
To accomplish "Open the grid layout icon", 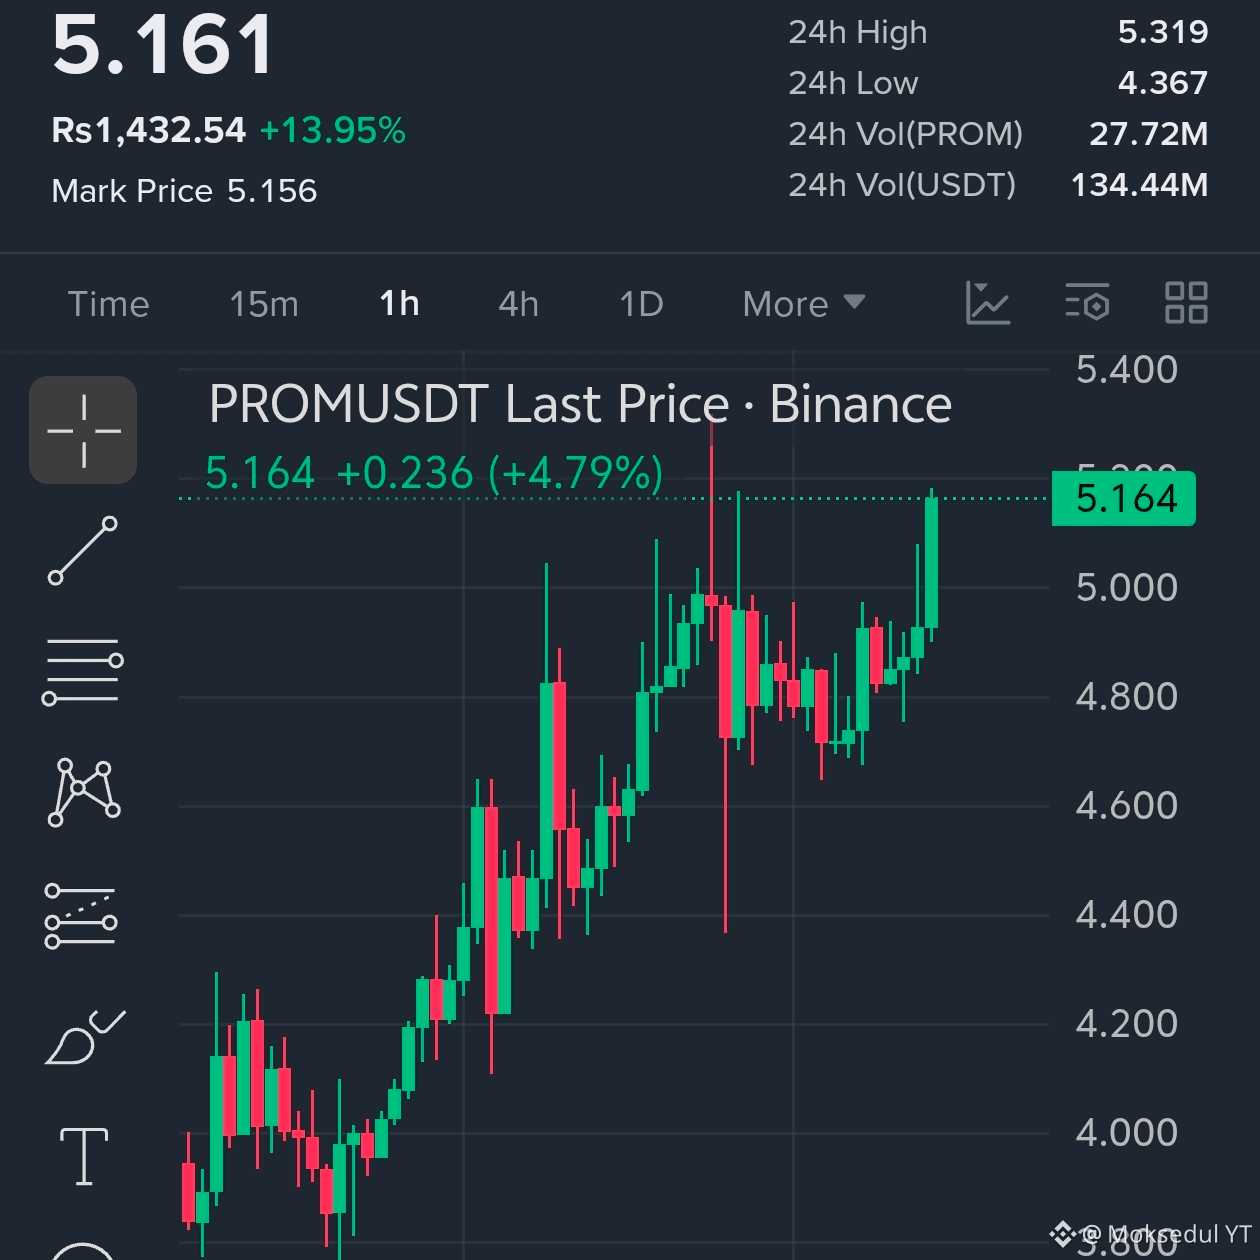I will click(x=1186, y=303).
